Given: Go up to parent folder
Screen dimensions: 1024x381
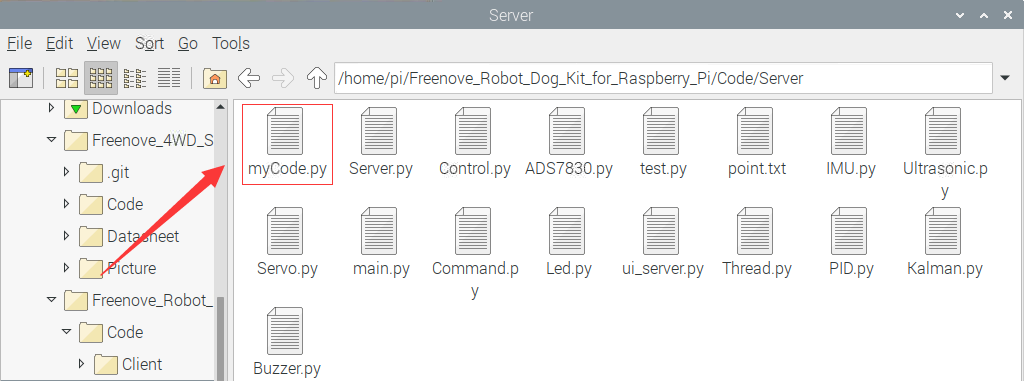Looking at the screenshot, I should [x=317, y=78].
